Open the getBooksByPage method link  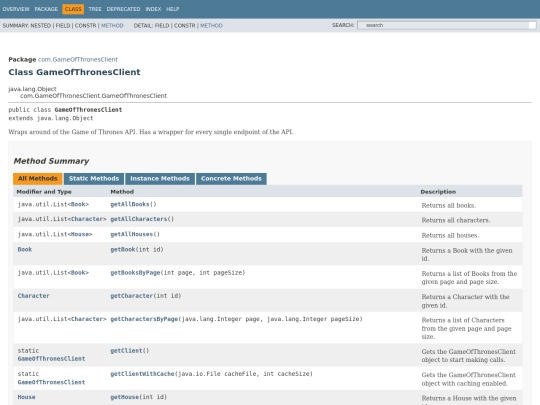[x=135, y=273]
